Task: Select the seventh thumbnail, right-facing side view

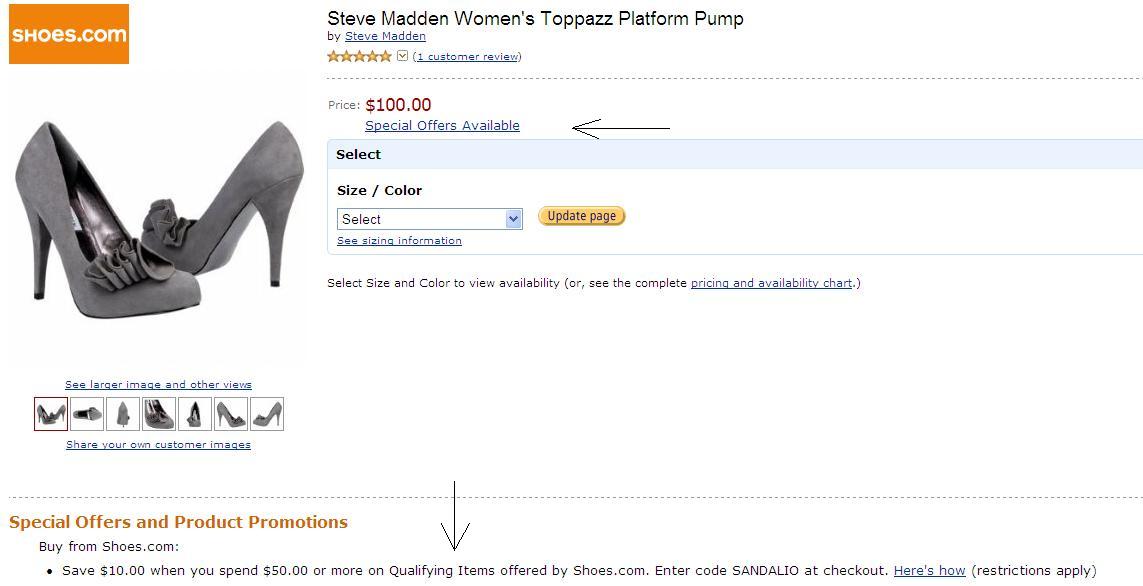Action: (x=267, y=414)
